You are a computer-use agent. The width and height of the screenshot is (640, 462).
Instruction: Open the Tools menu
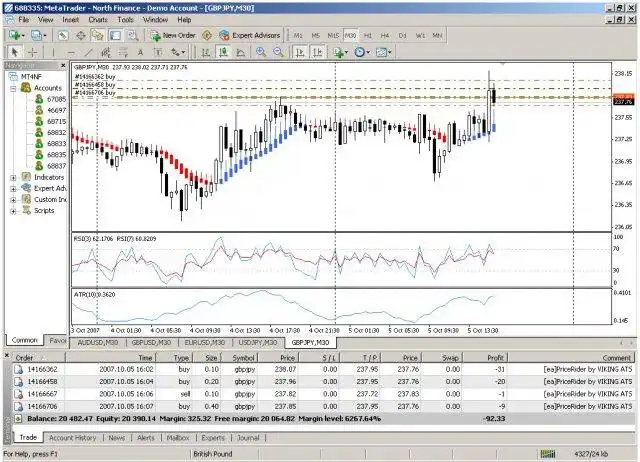125,20
